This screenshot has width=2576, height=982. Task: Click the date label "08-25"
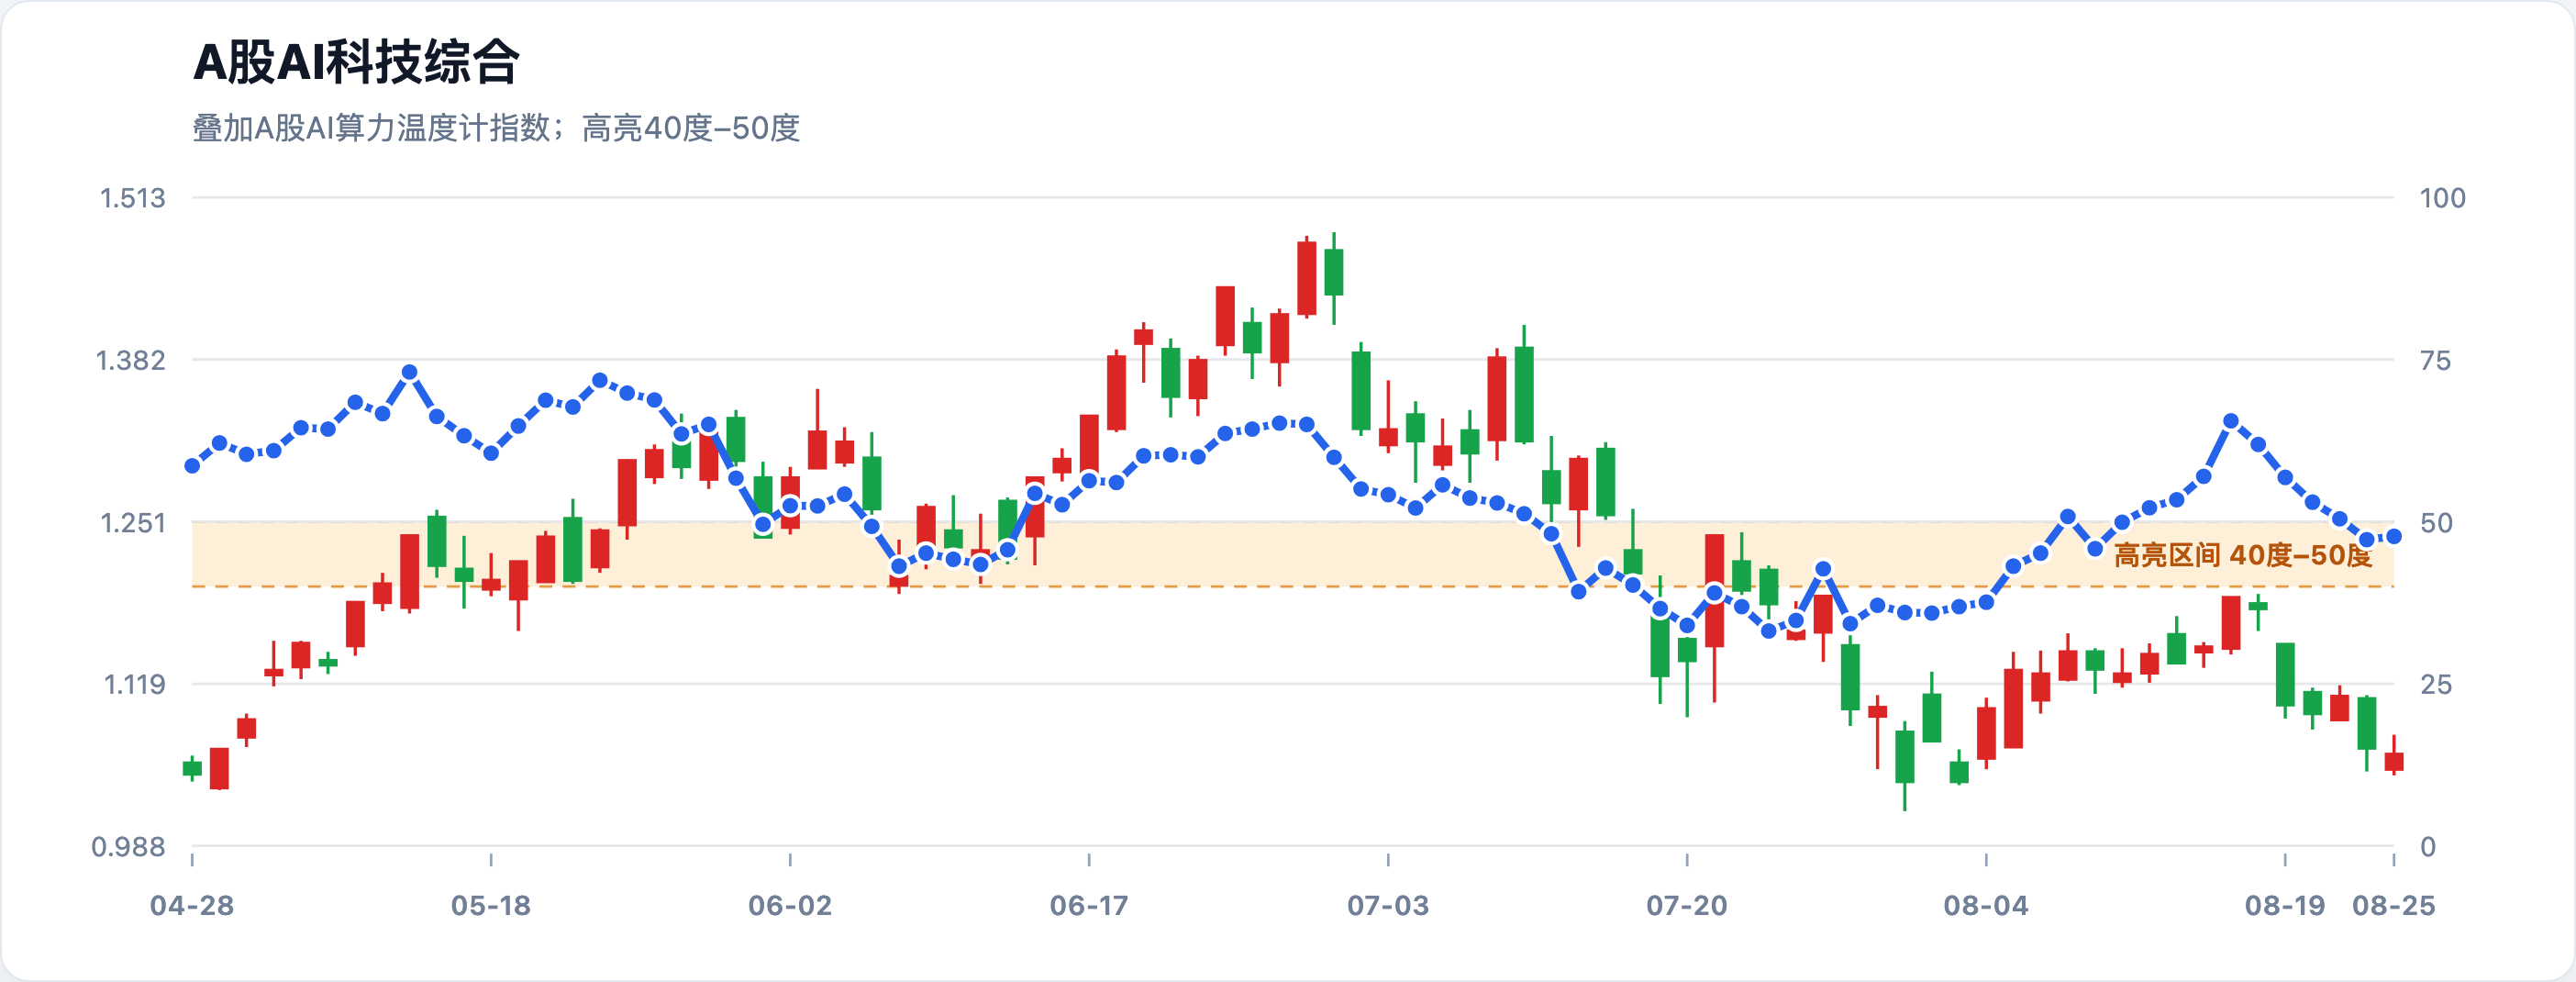coord(2394,906)
